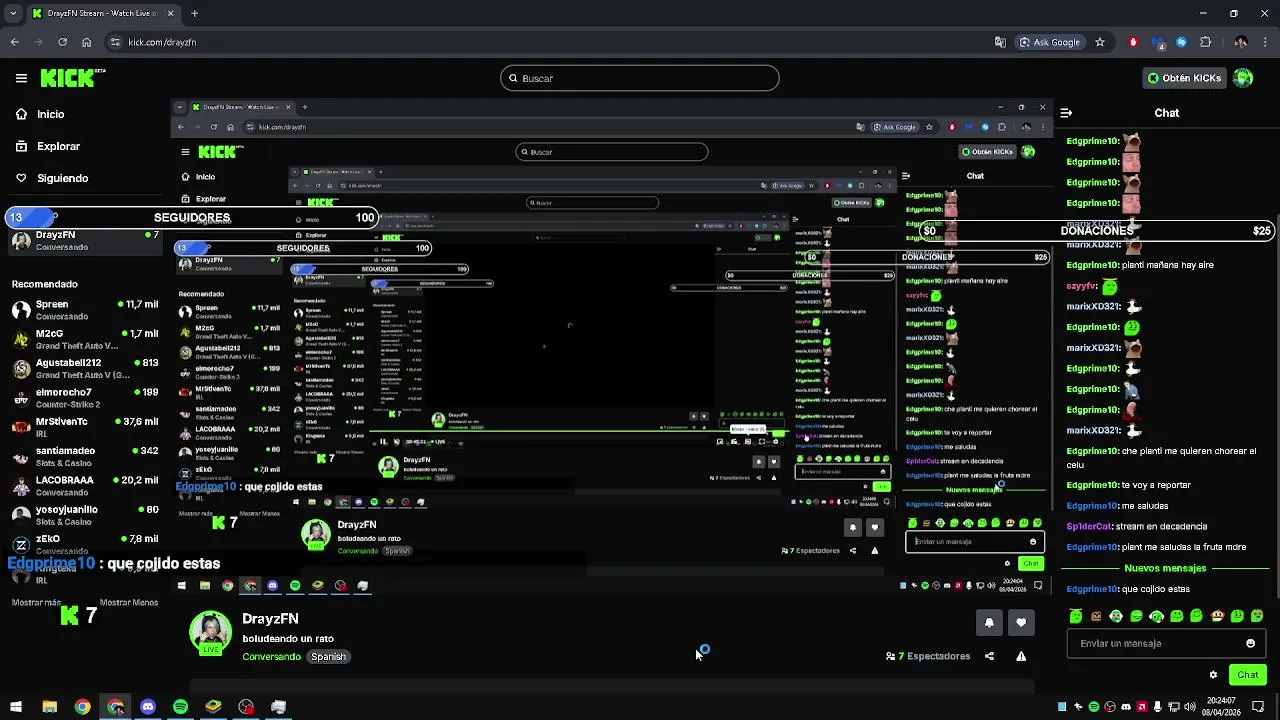Image resolution: width=1280 pixels, height=720 pixels.
Task: Click the Obtén KICKs button
Action: coord(1185,78)
